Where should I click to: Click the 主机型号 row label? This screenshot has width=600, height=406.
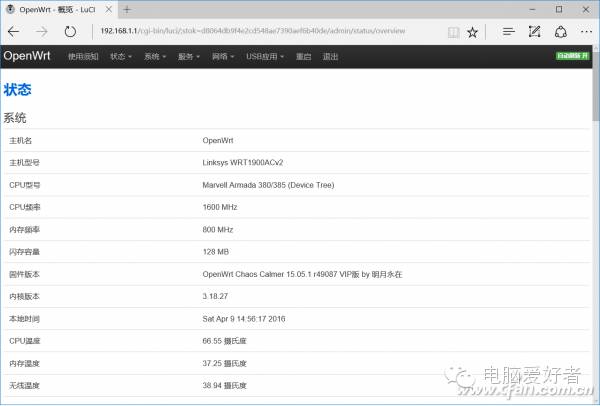pyautogui.click(x=24, y=163)
